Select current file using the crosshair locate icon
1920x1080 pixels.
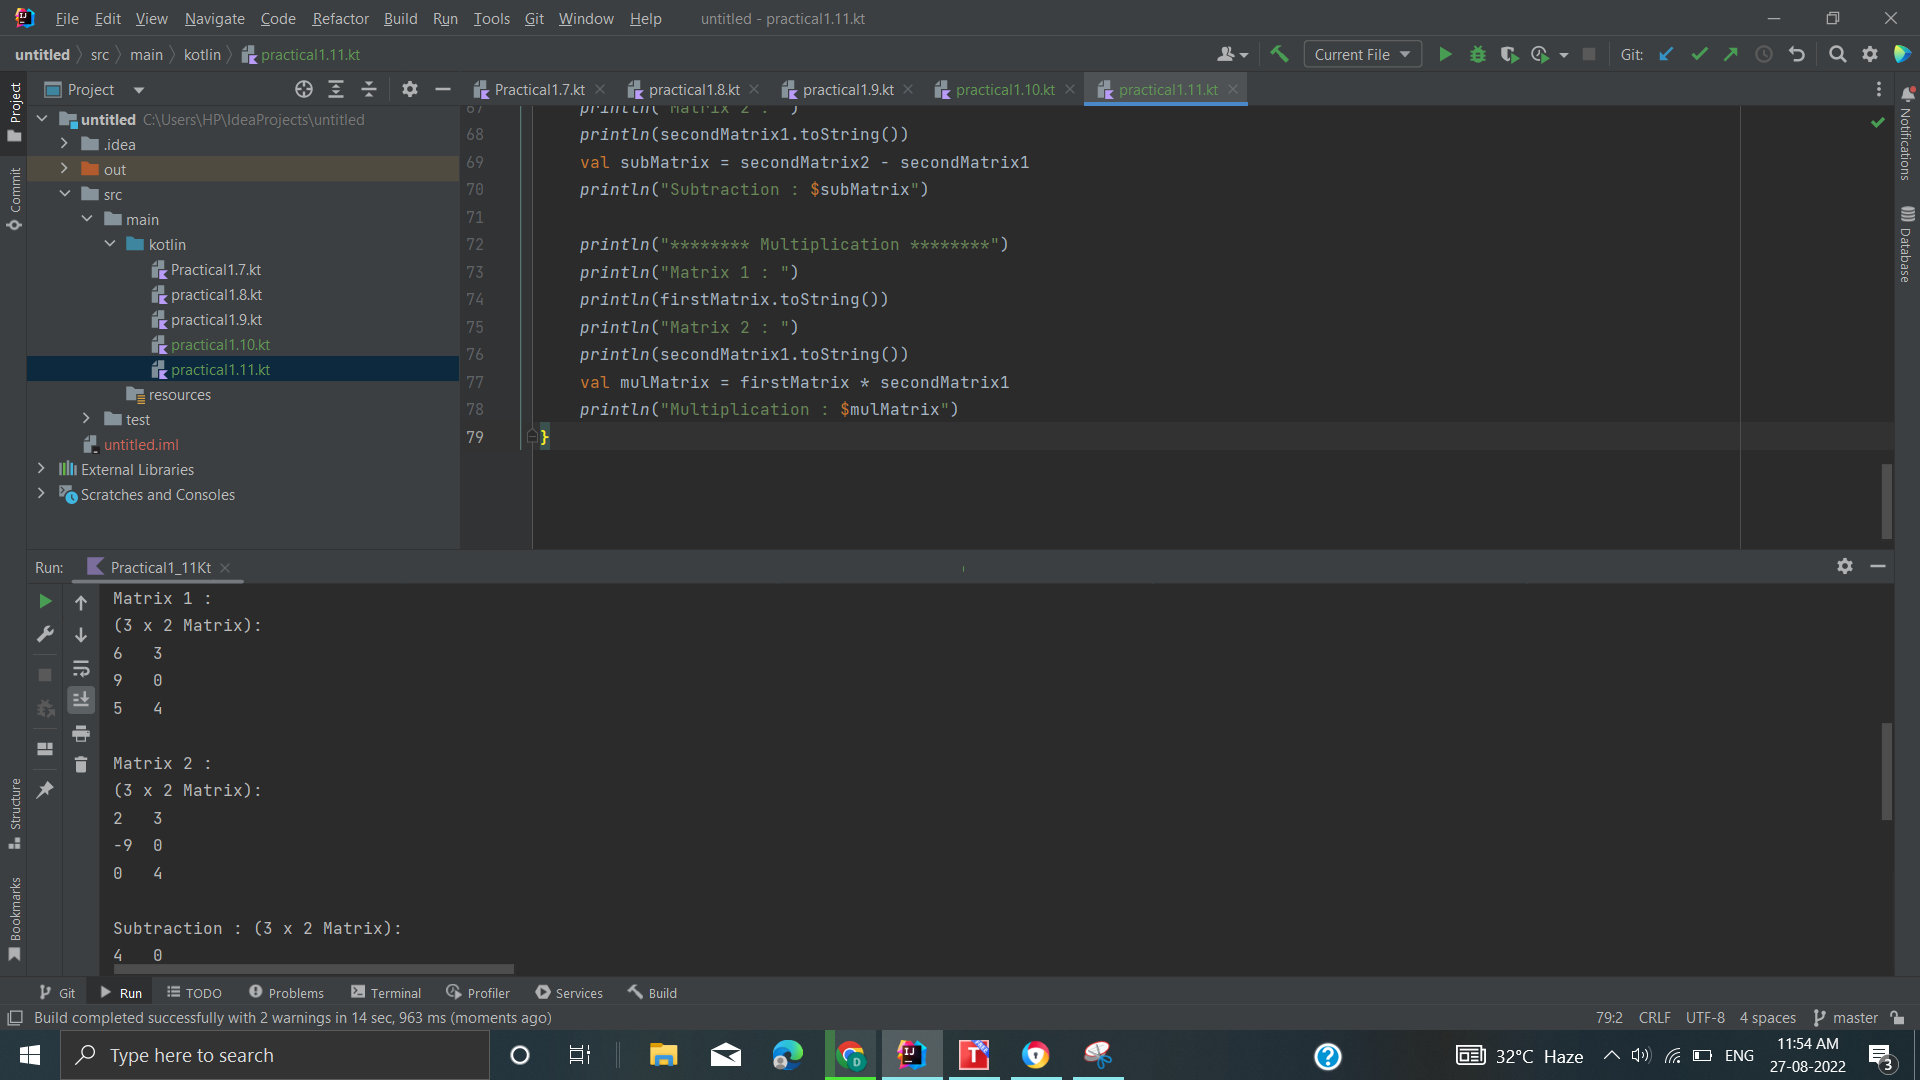click(303, 89)
